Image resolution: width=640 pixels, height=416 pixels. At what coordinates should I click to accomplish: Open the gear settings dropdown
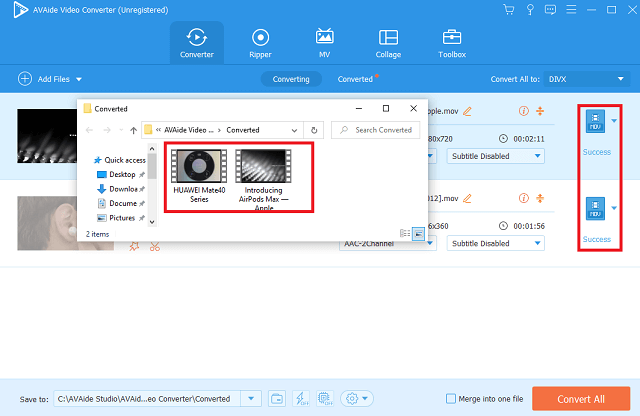click(357, 398)
